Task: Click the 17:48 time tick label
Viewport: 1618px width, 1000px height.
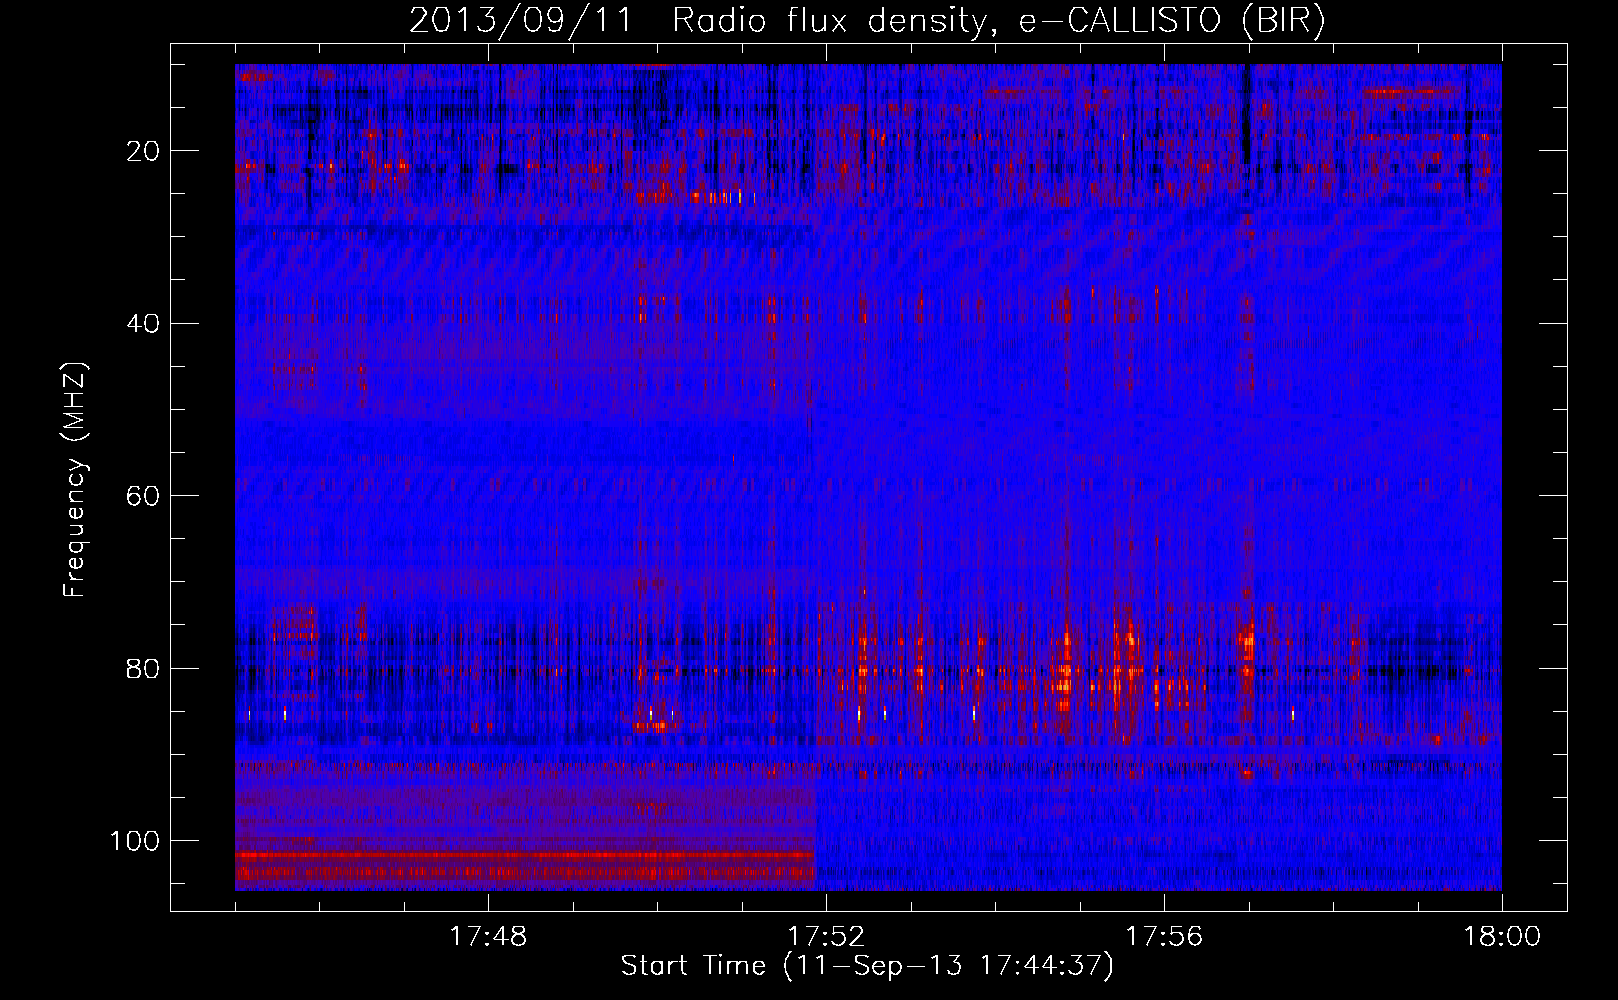Action: coord(488,937)
